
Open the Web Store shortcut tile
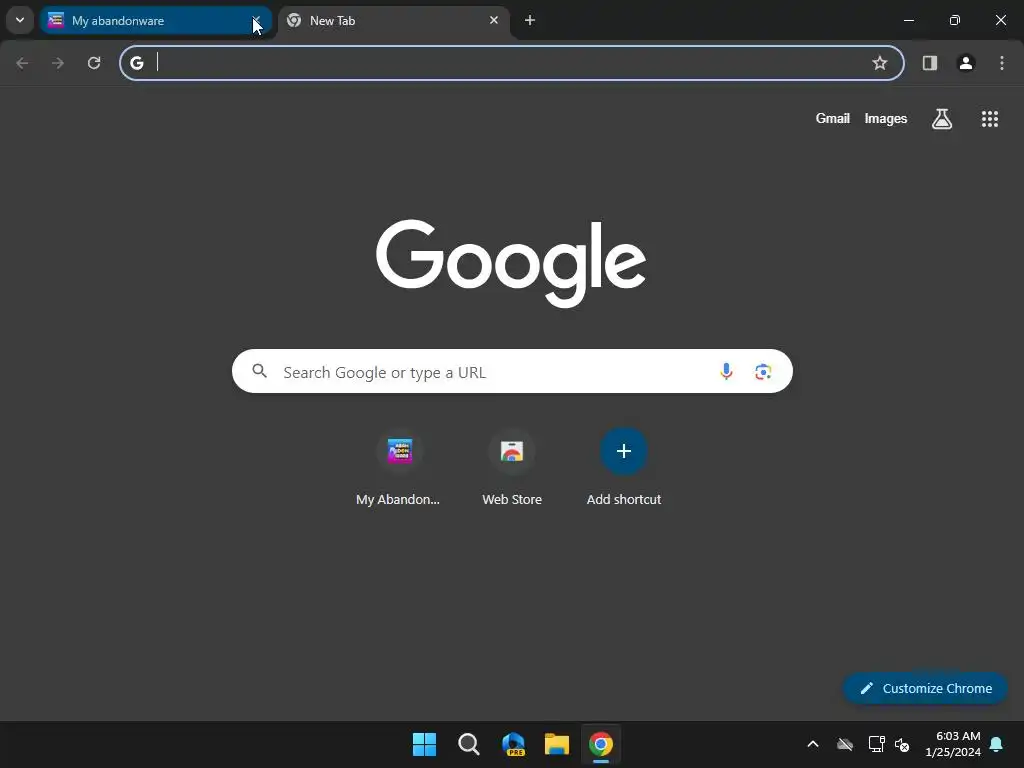click(512, 468)
